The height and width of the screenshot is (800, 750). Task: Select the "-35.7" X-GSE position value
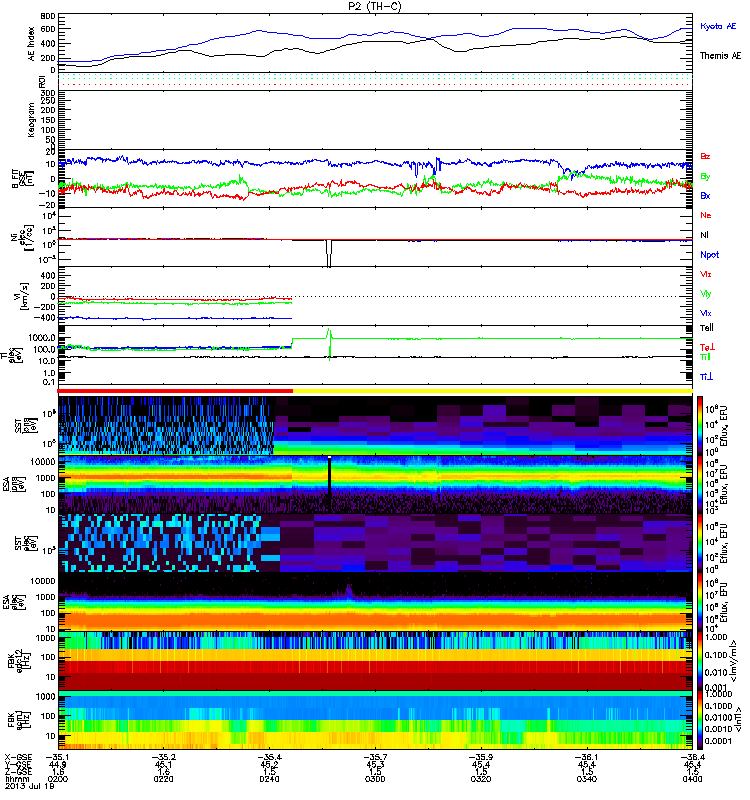(375, 757)
